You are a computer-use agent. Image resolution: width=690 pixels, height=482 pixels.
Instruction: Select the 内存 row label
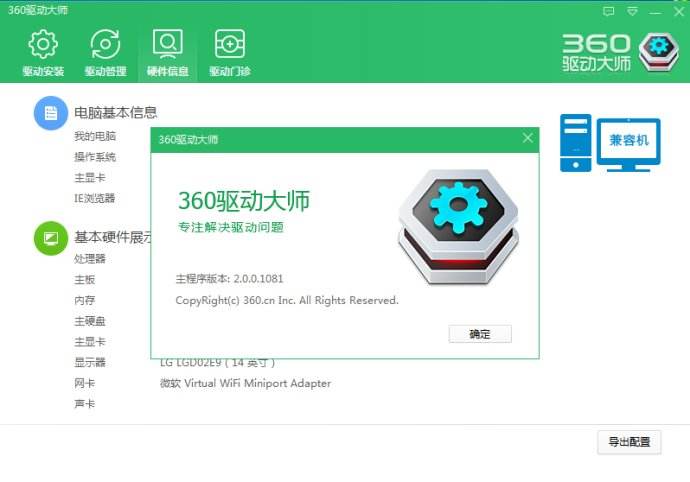[84, 300]
